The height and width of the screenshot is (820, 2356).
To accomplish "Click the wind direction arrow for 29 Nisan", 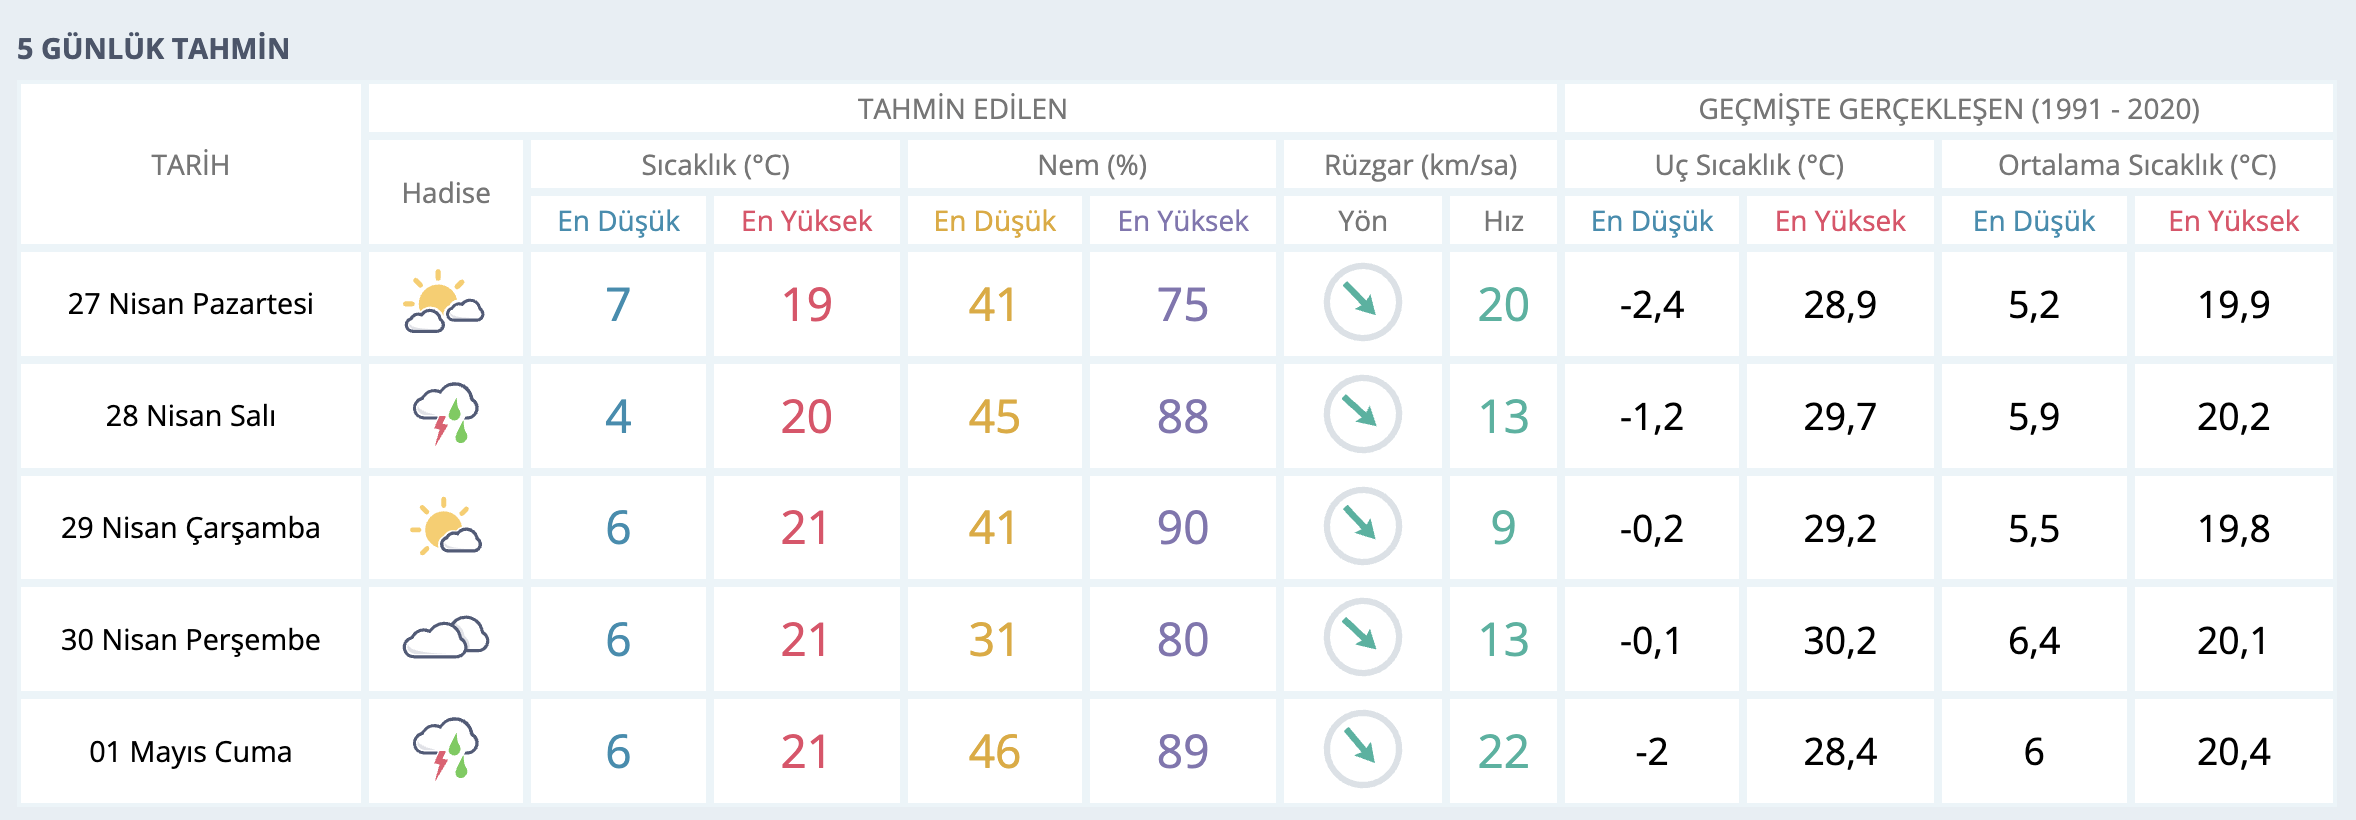I will coord(1362,526).
